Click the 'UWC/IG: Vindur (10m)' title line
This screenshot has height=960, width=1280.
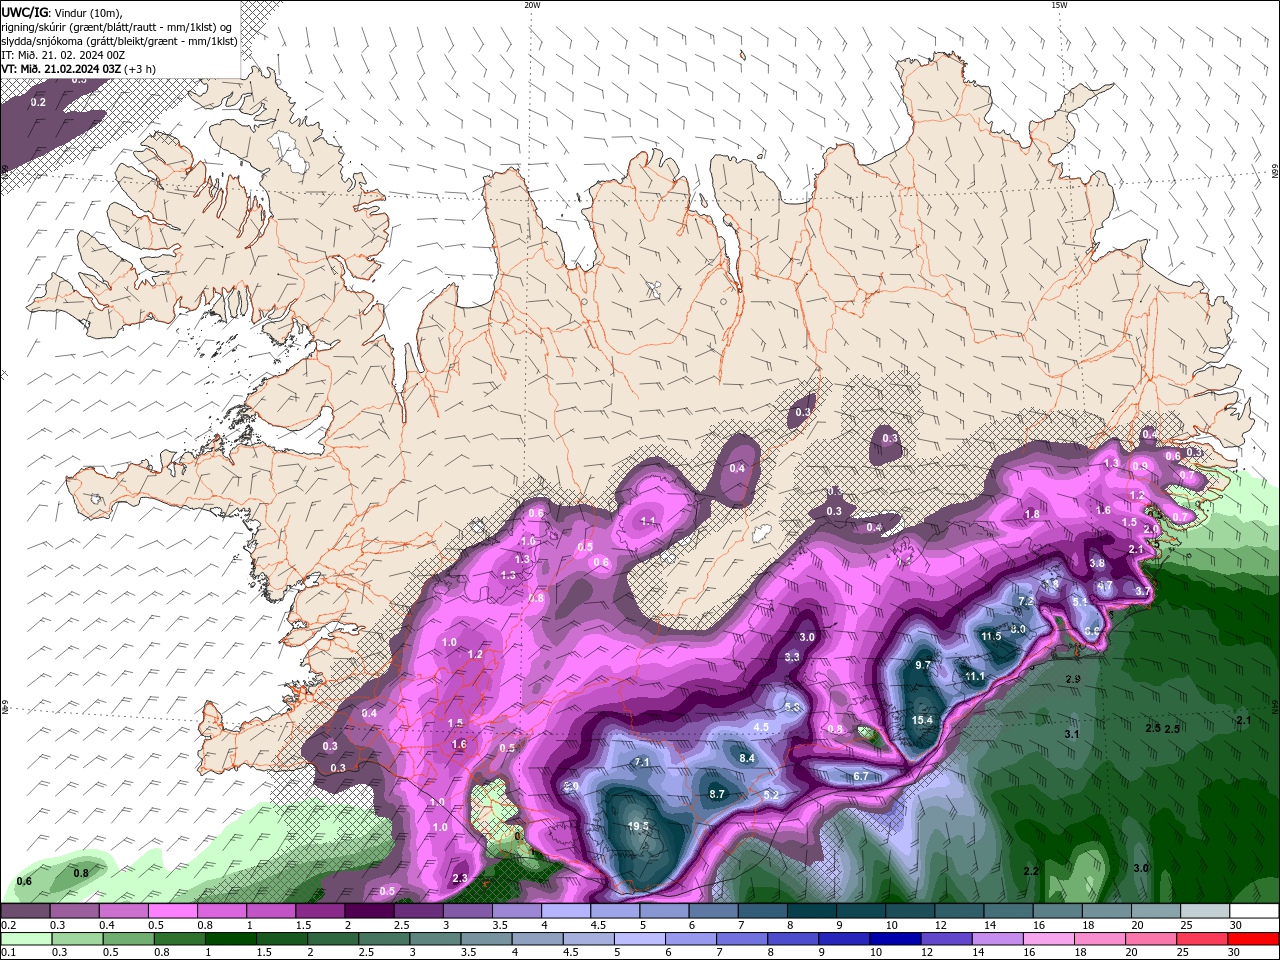(x=63, y=12)
